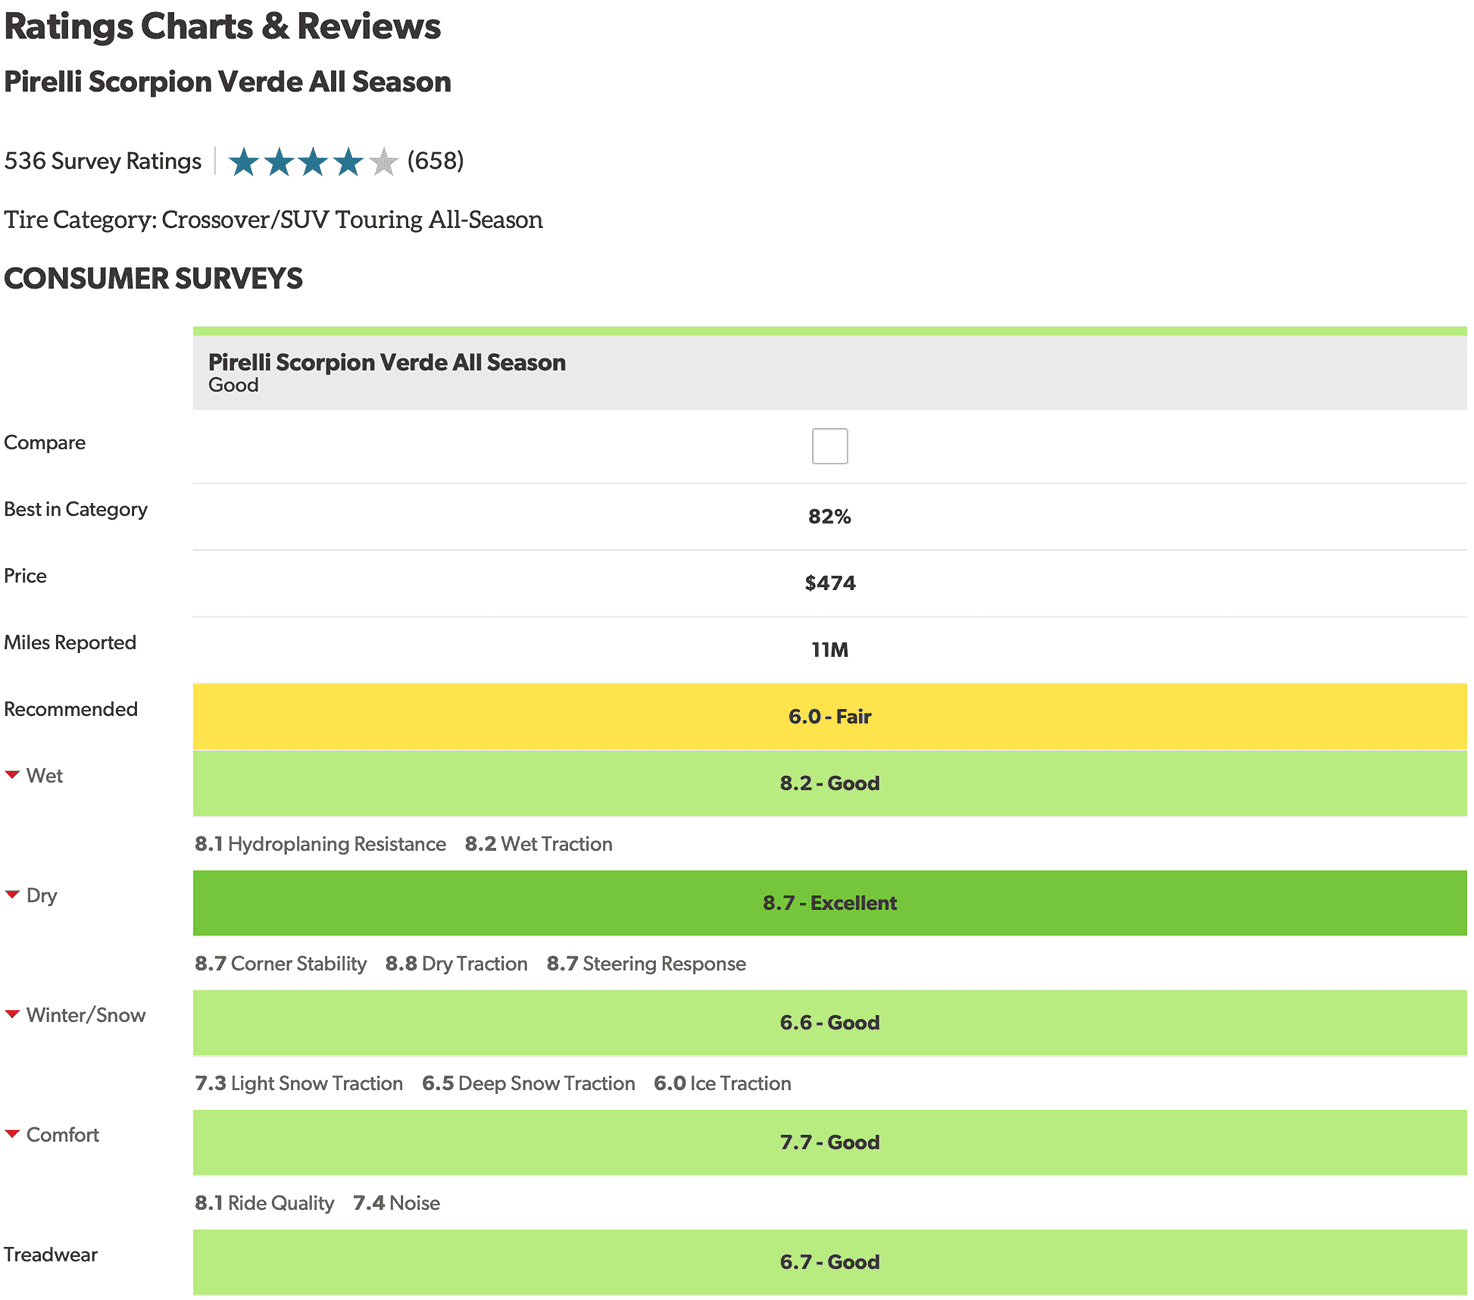Click the $474 price value

830,583
